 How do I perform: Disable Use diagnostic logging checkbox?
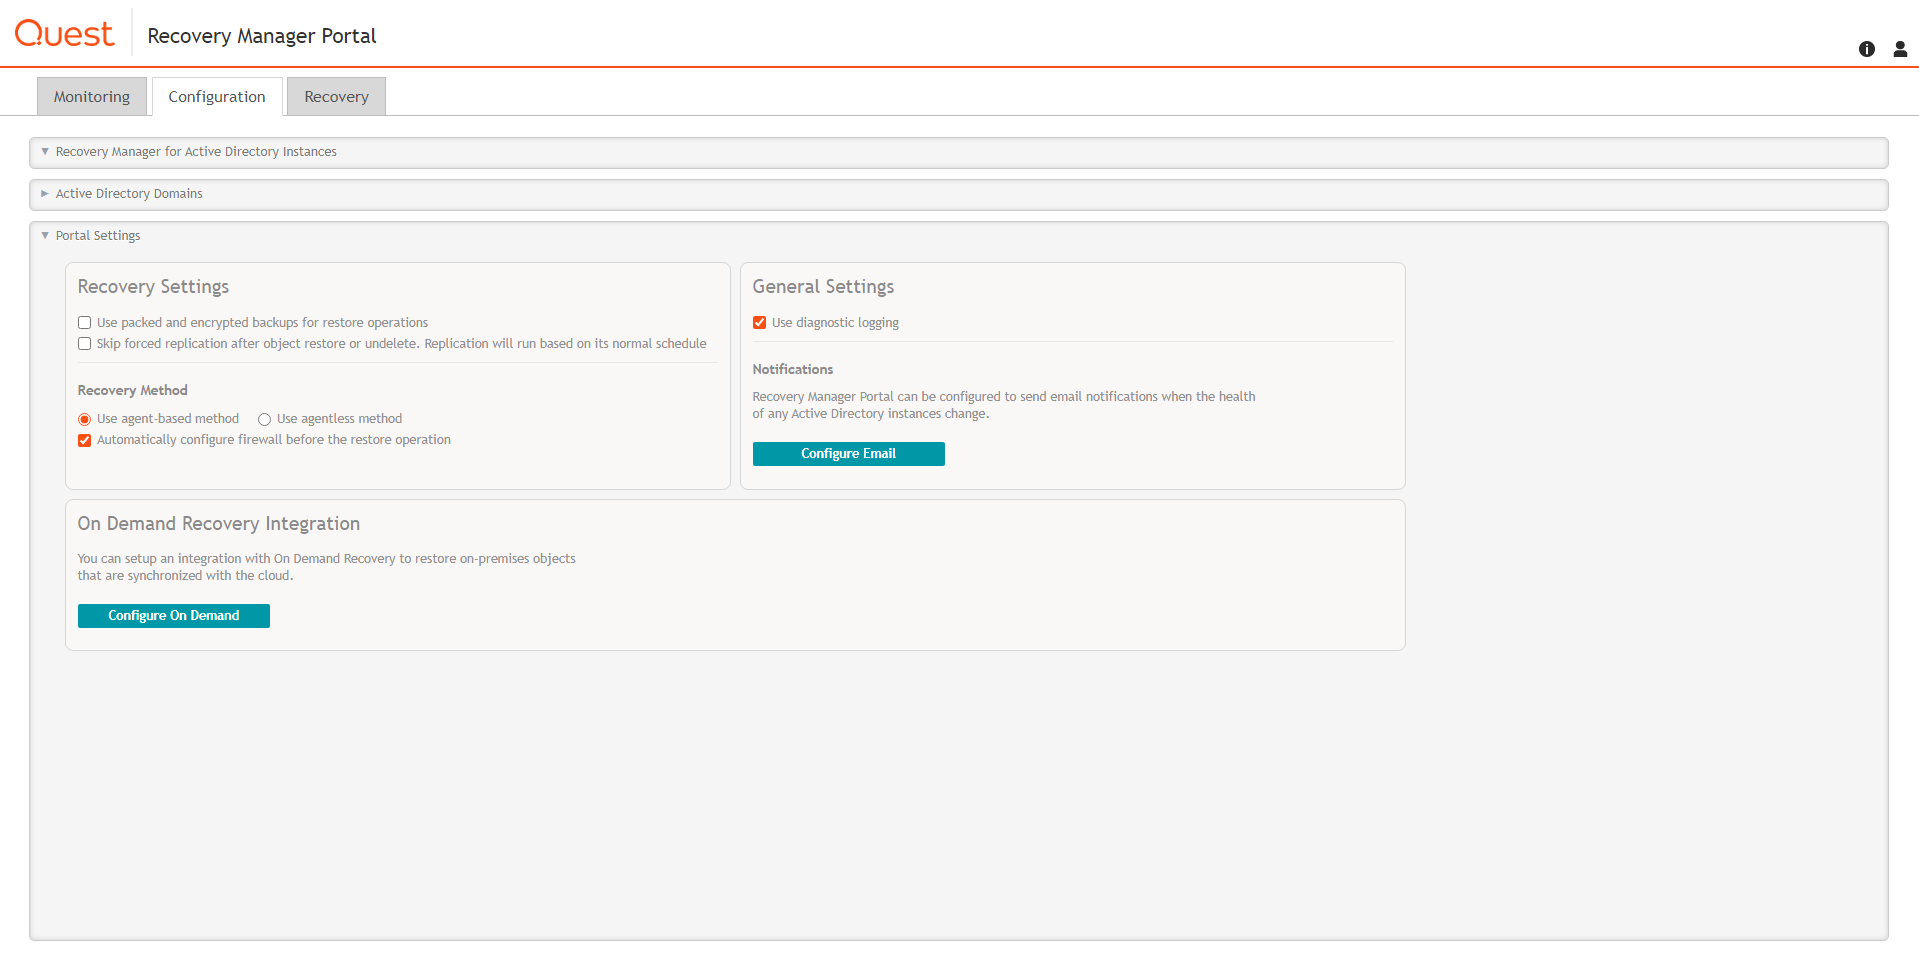(x=760, y=323)
